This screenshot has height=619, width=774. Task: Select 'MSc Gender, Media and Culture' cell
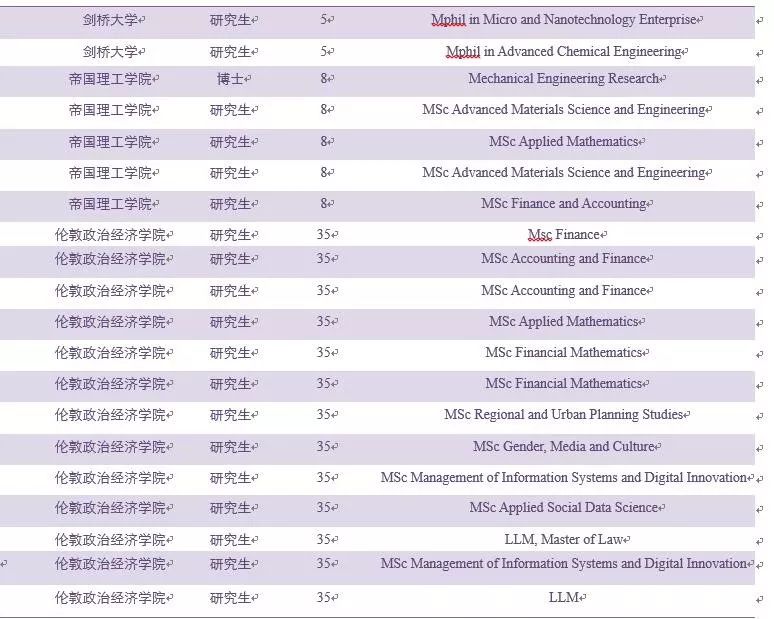[564, 447]
